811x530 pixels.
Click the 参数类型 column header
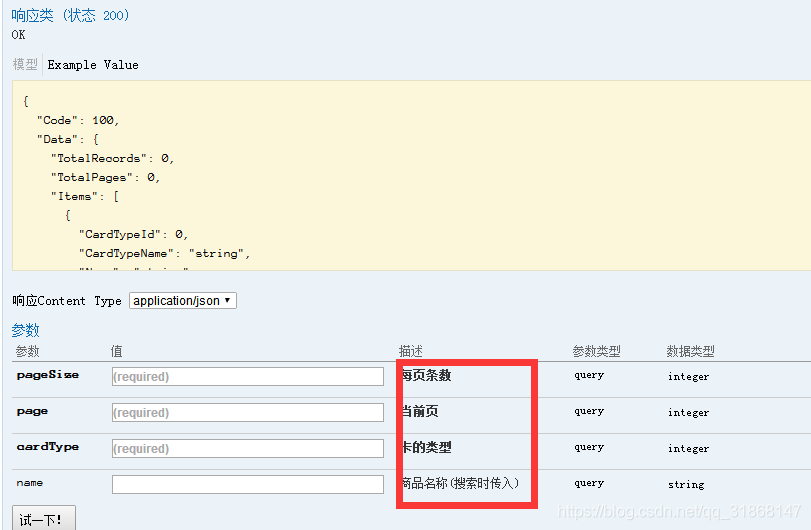click(596, 352)
